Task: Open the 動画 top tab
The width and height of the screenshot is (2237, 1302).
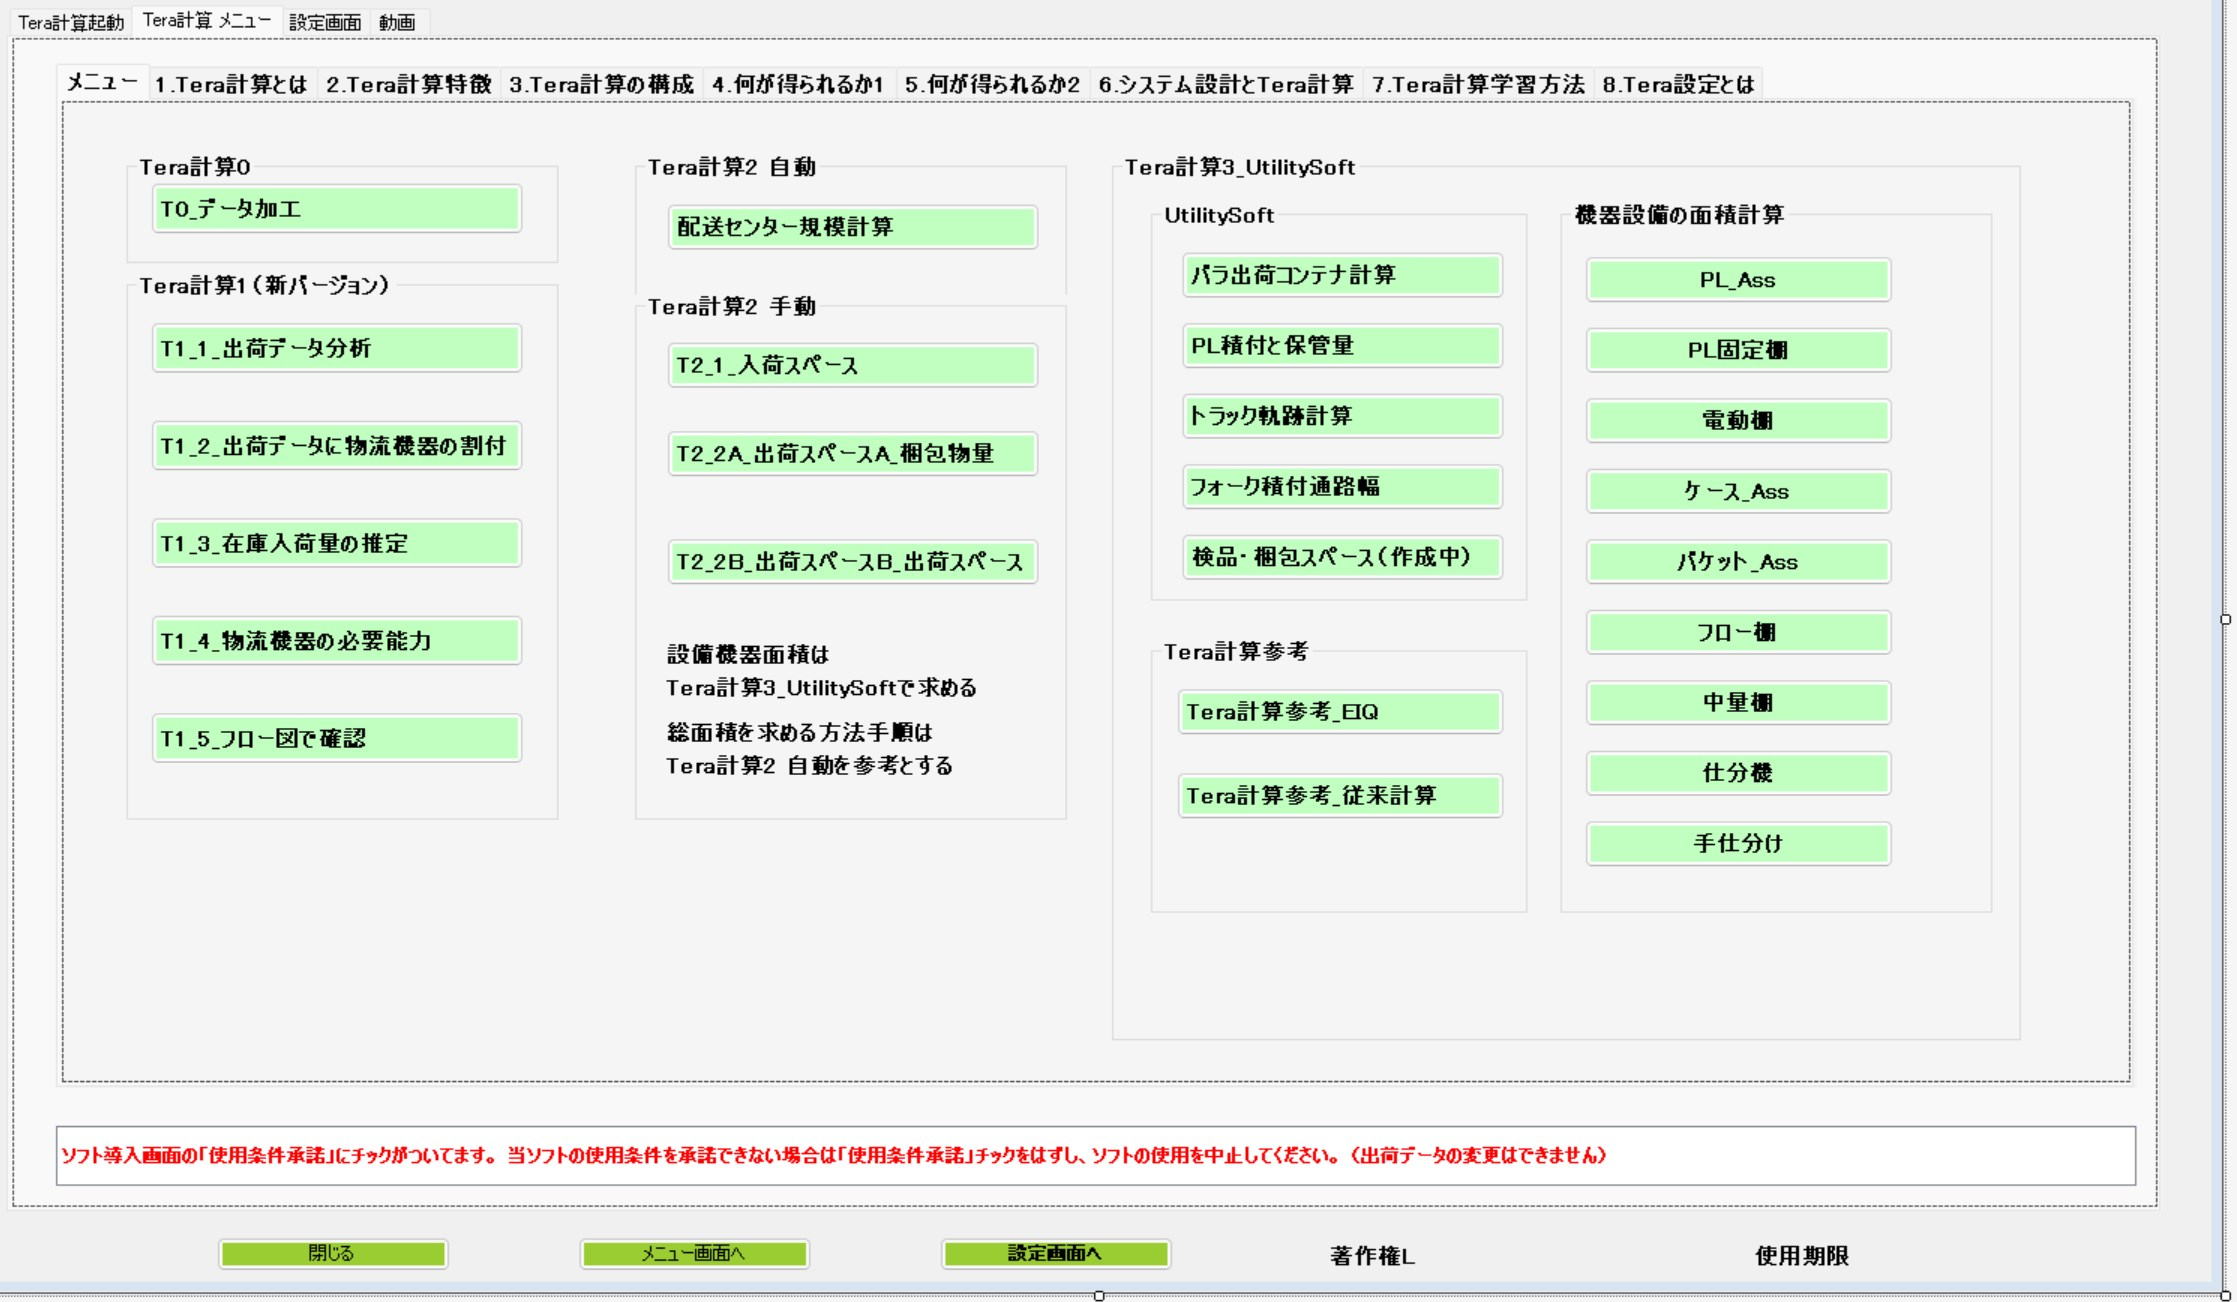Action: (x=397, y=22)
